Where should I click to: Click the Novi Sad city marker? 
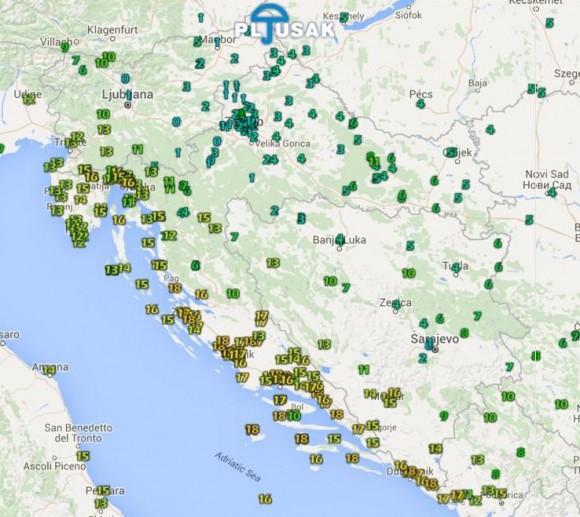(x=547, y=193)
